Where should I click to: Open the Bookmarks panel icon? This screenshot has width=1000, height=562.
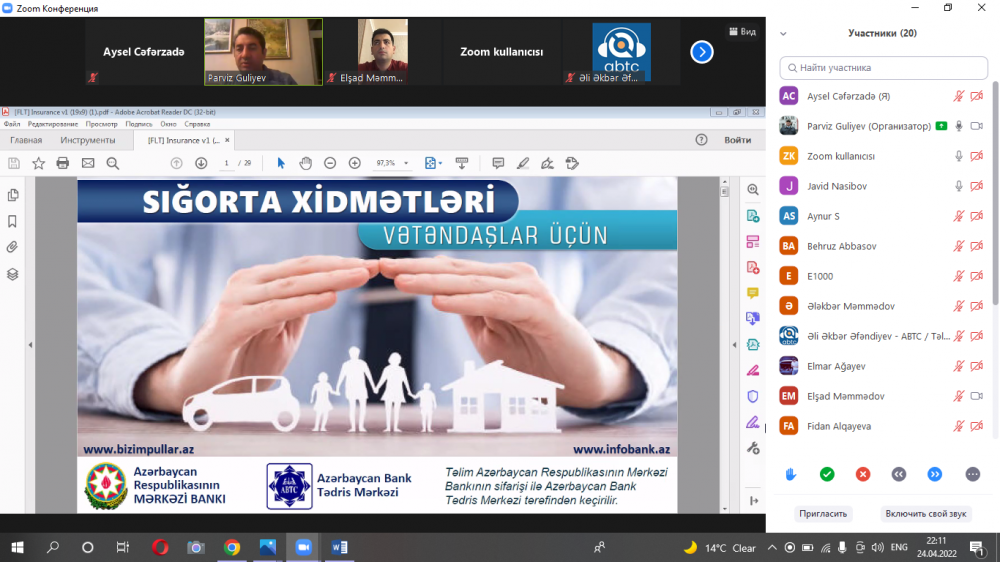tap(13, 221)
